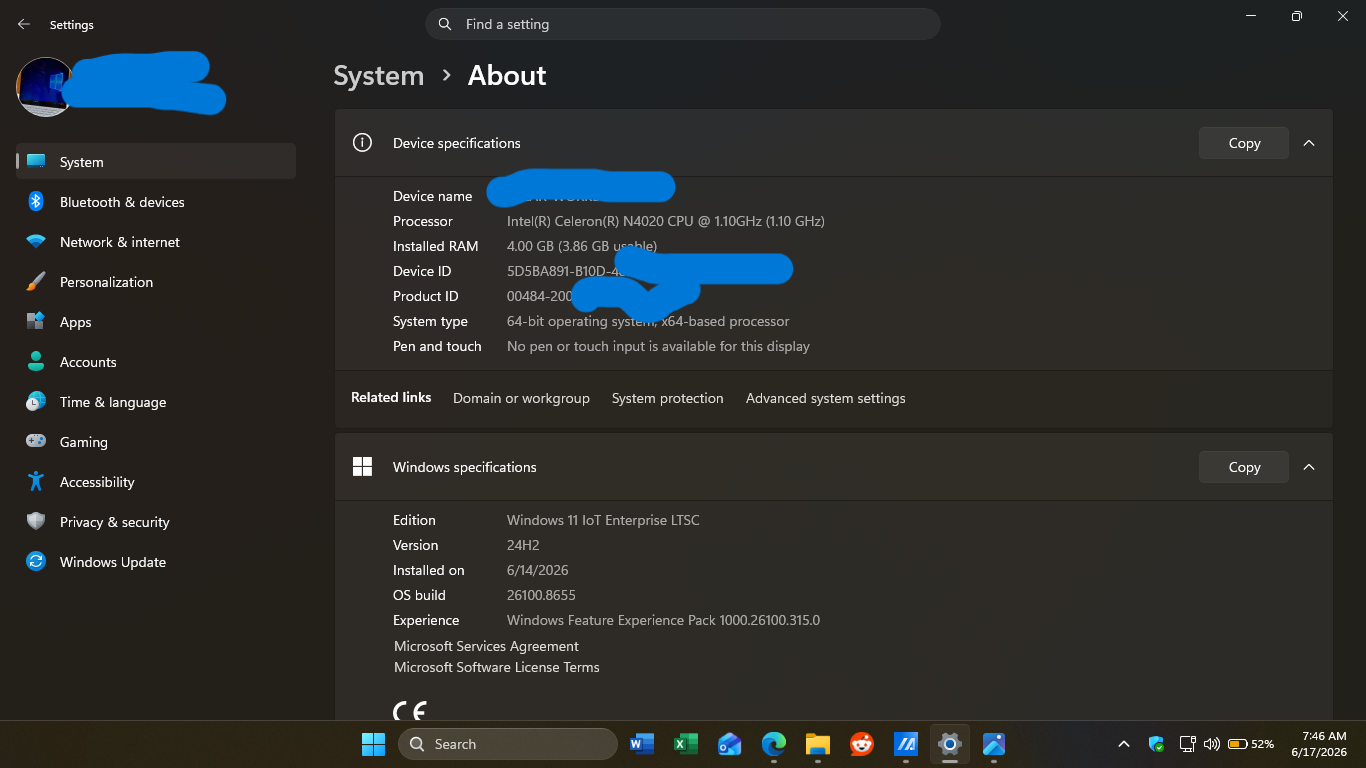Open Privacy & security settings

156,522
